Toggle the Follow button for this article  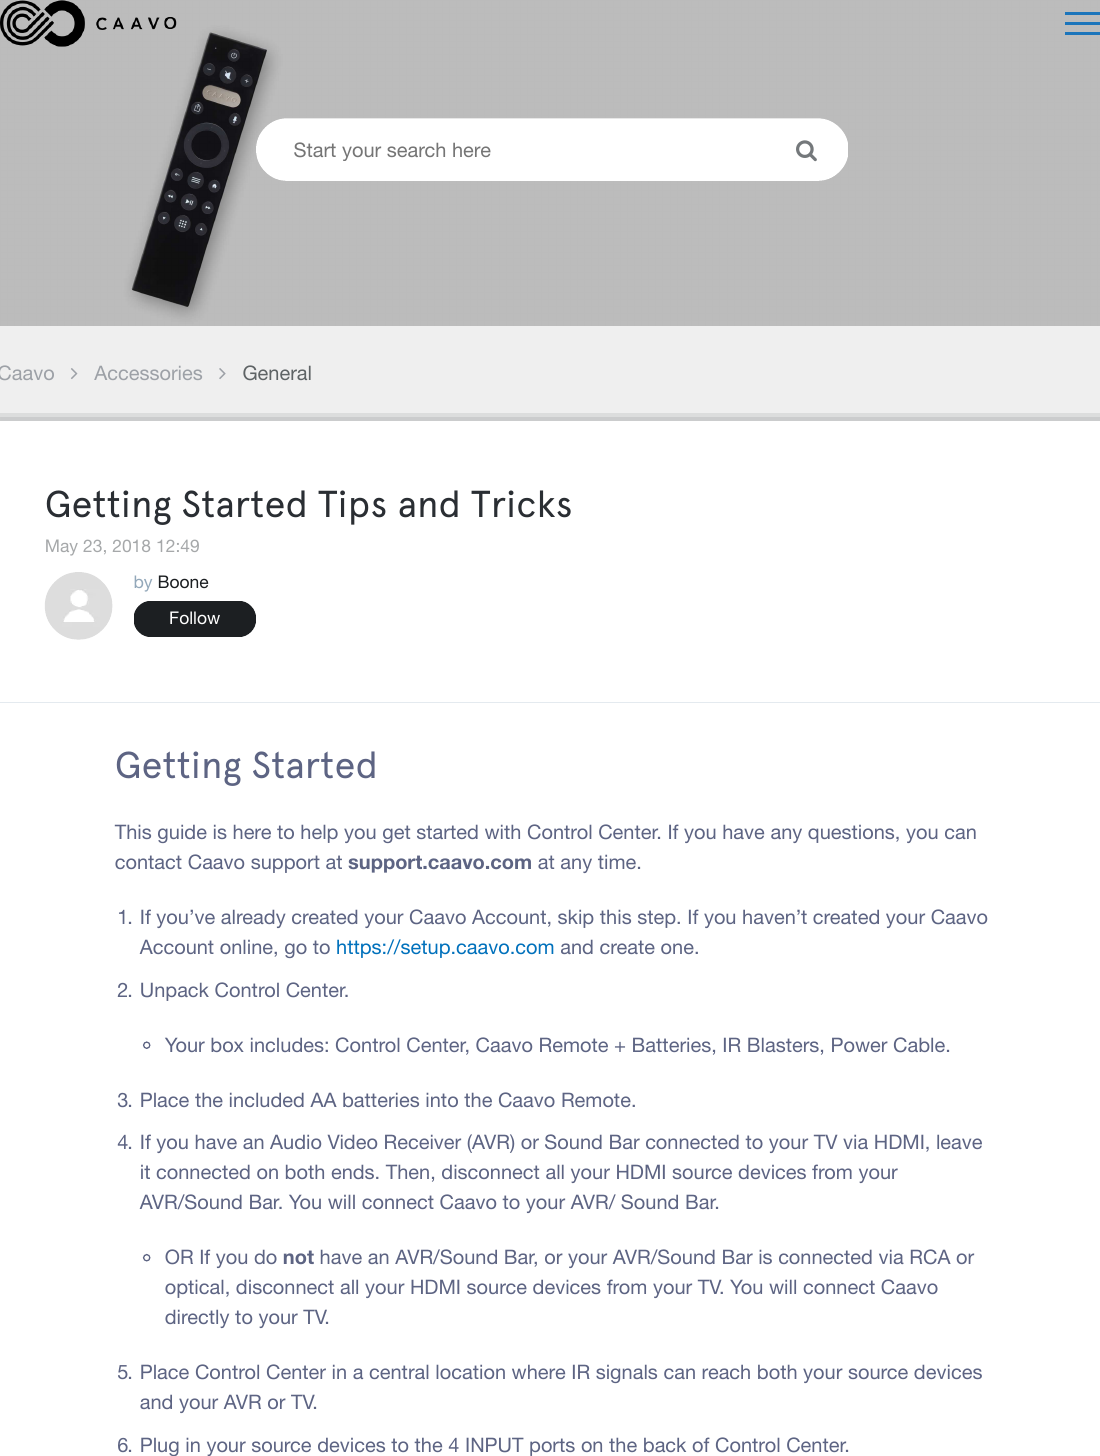point(194,618)
